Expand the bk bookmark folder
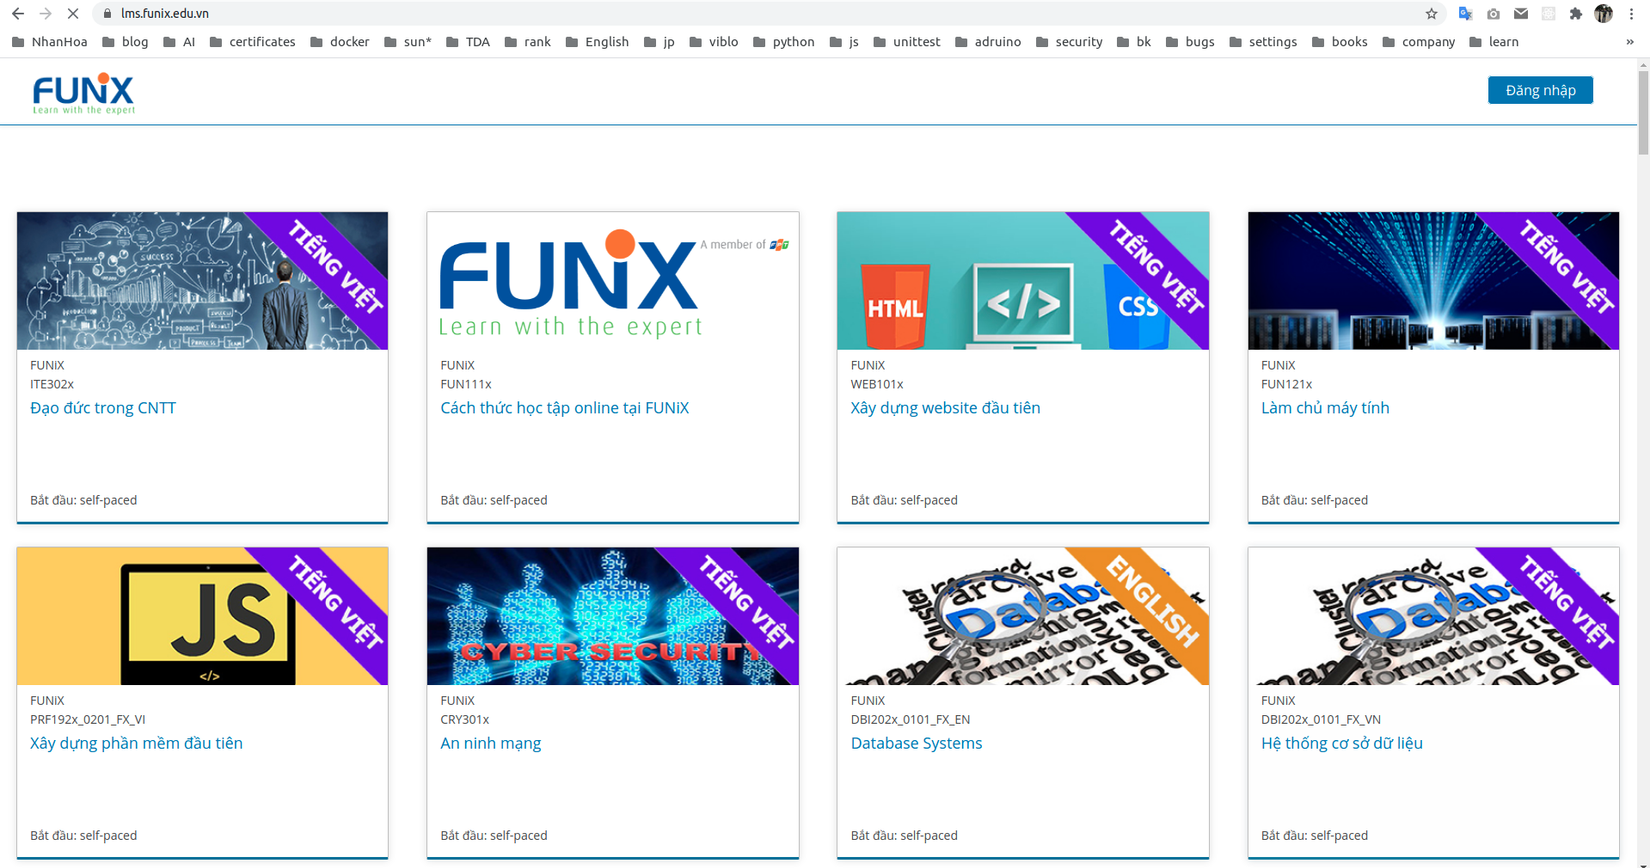This screenshot has width=1650, height=868. click(1133, 42)
